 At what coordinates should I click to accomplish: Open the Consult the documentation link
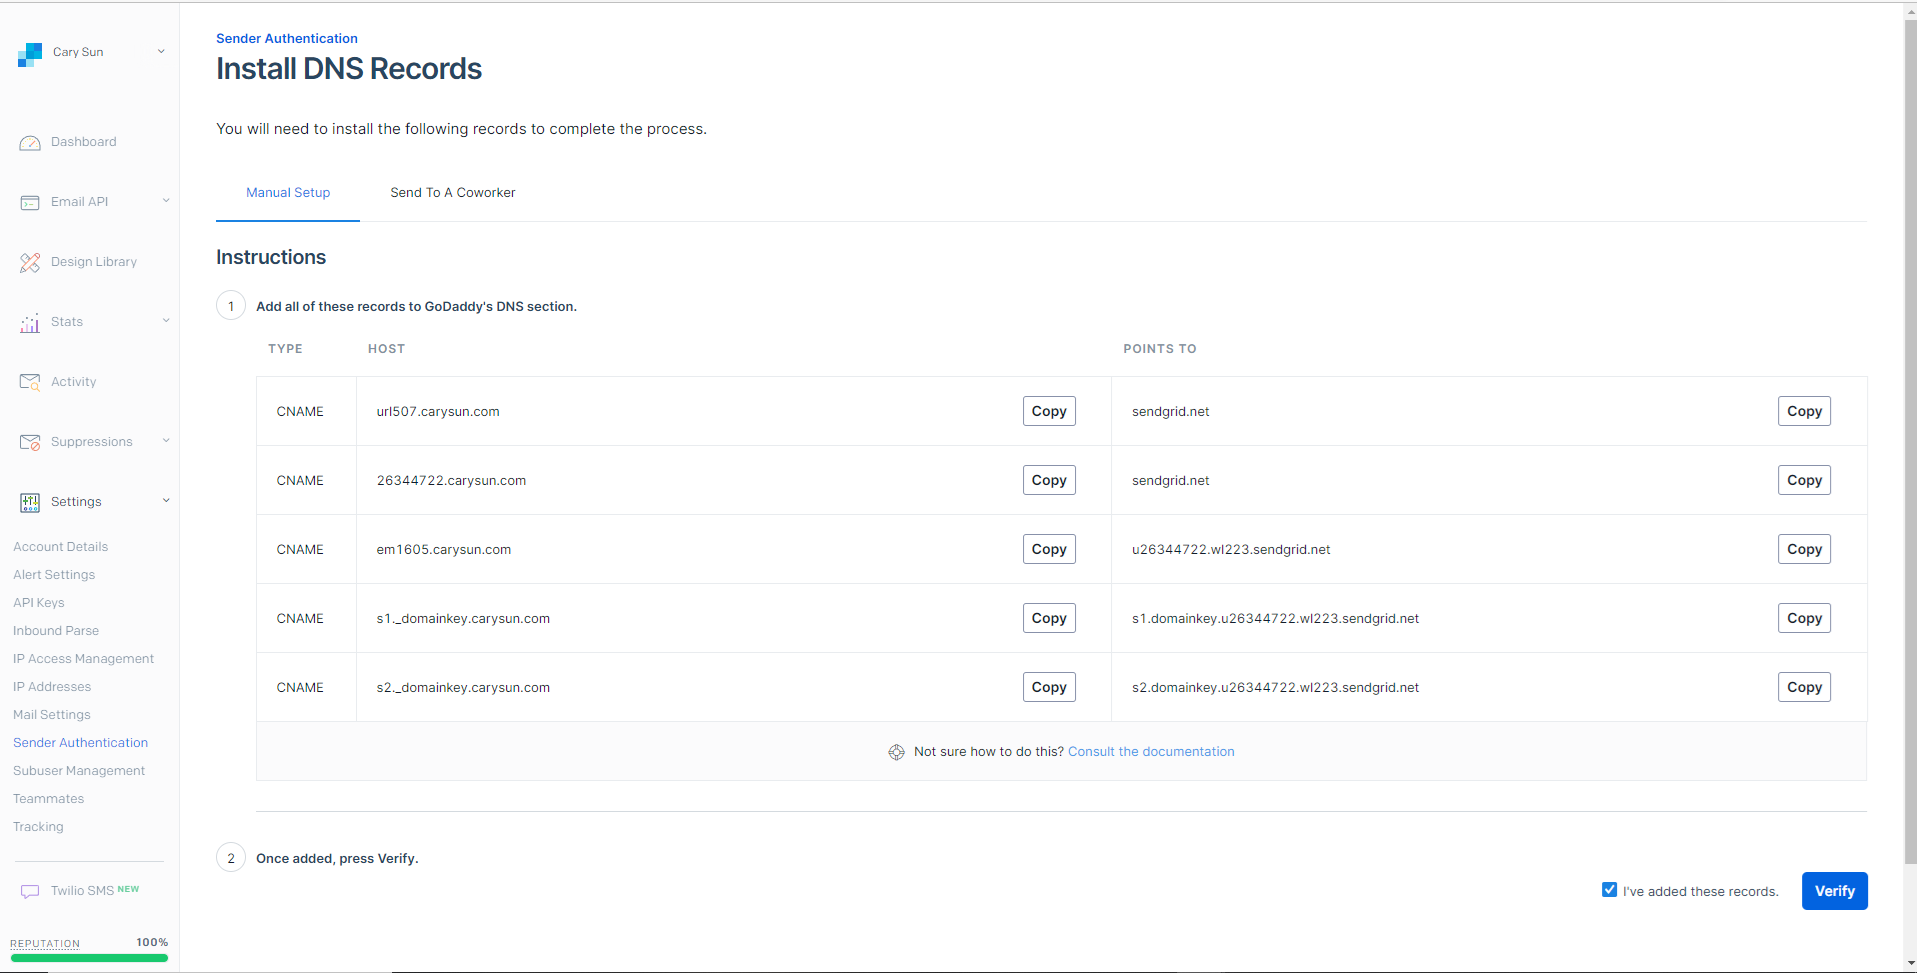coord(1150,752)
